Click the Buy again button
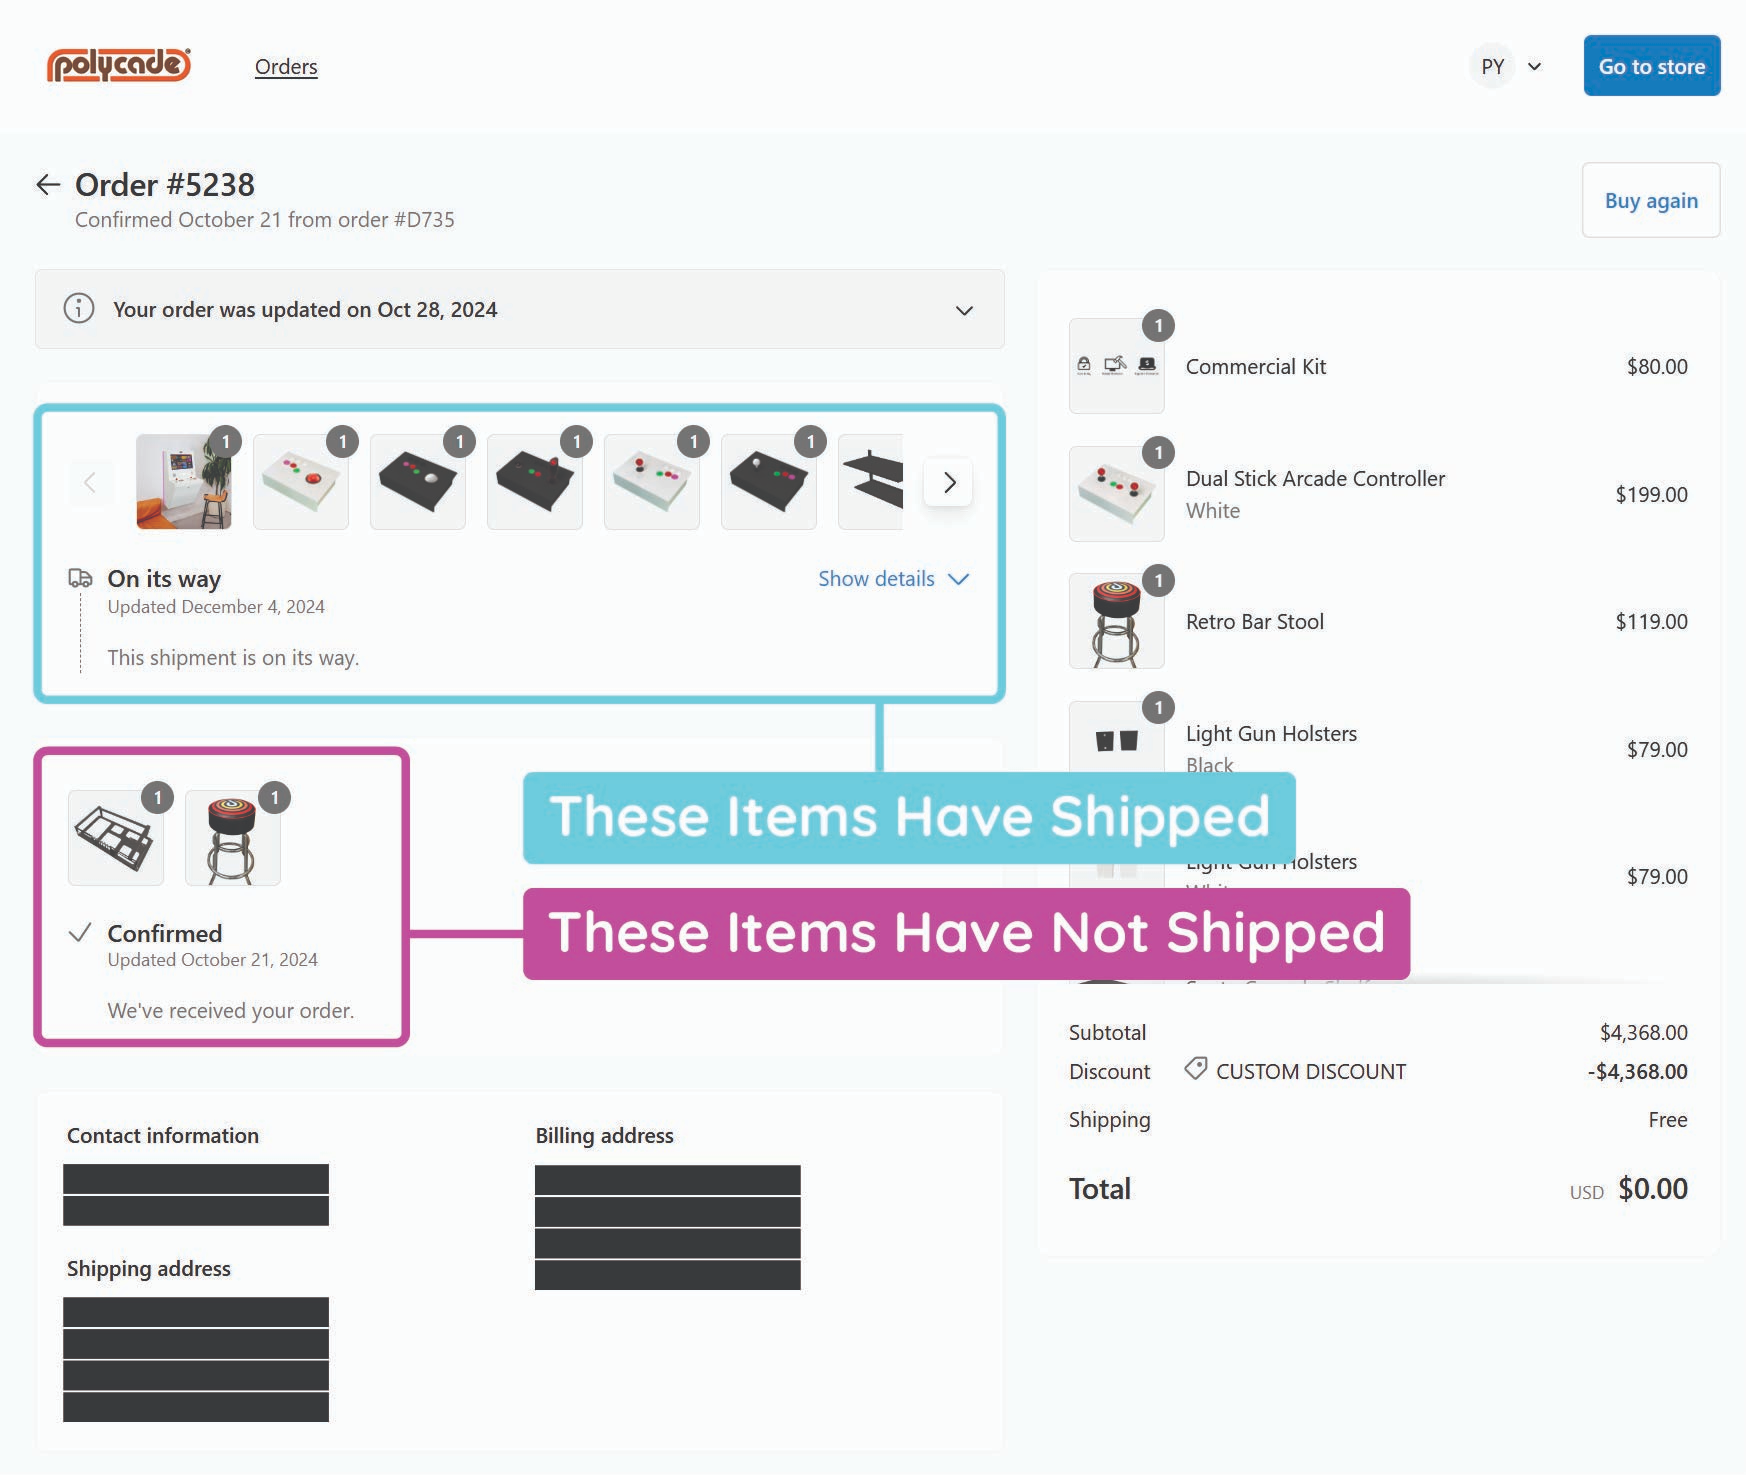 point(1650,200)
